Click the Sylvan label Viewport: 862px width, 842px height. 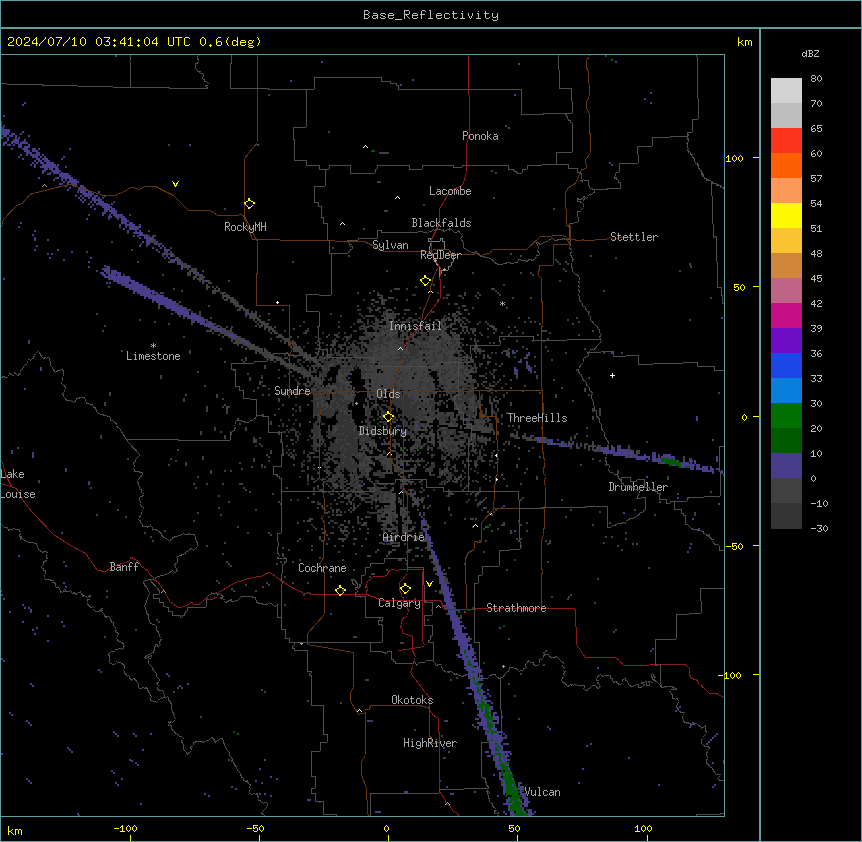(x=390, y=245)
